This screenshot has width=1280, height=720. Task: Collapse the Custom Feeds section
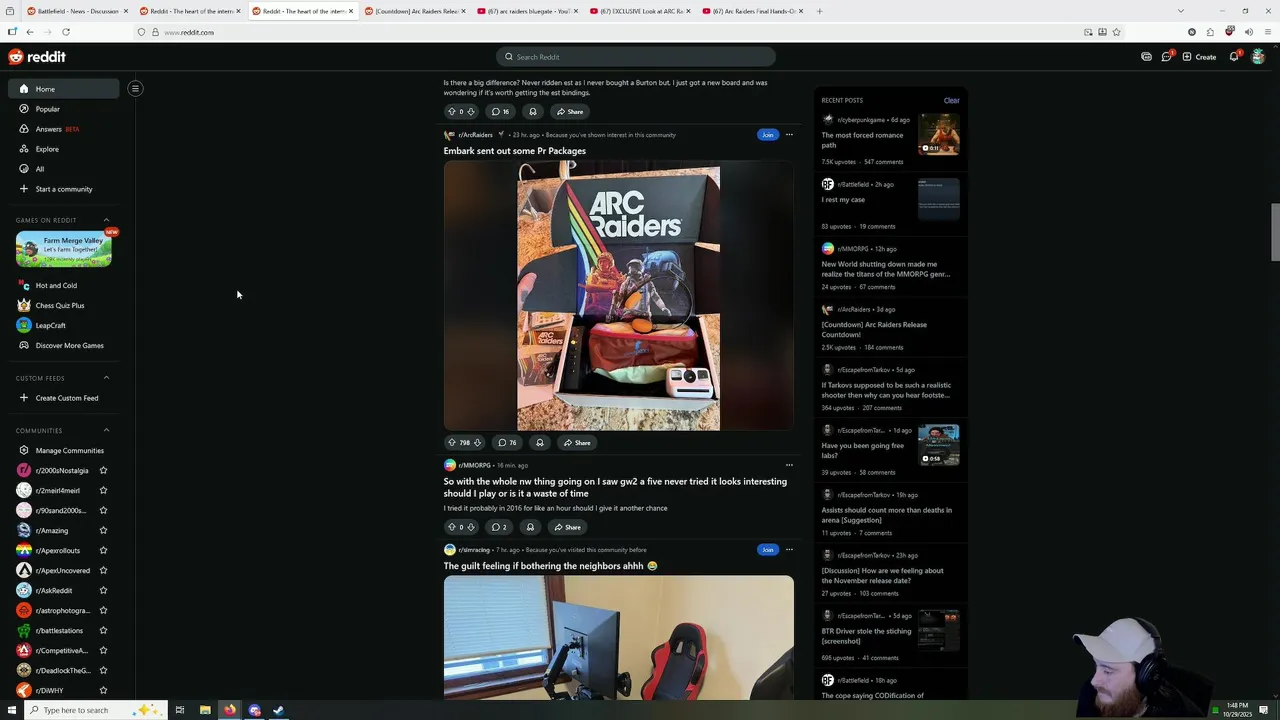tap(107, 378)
